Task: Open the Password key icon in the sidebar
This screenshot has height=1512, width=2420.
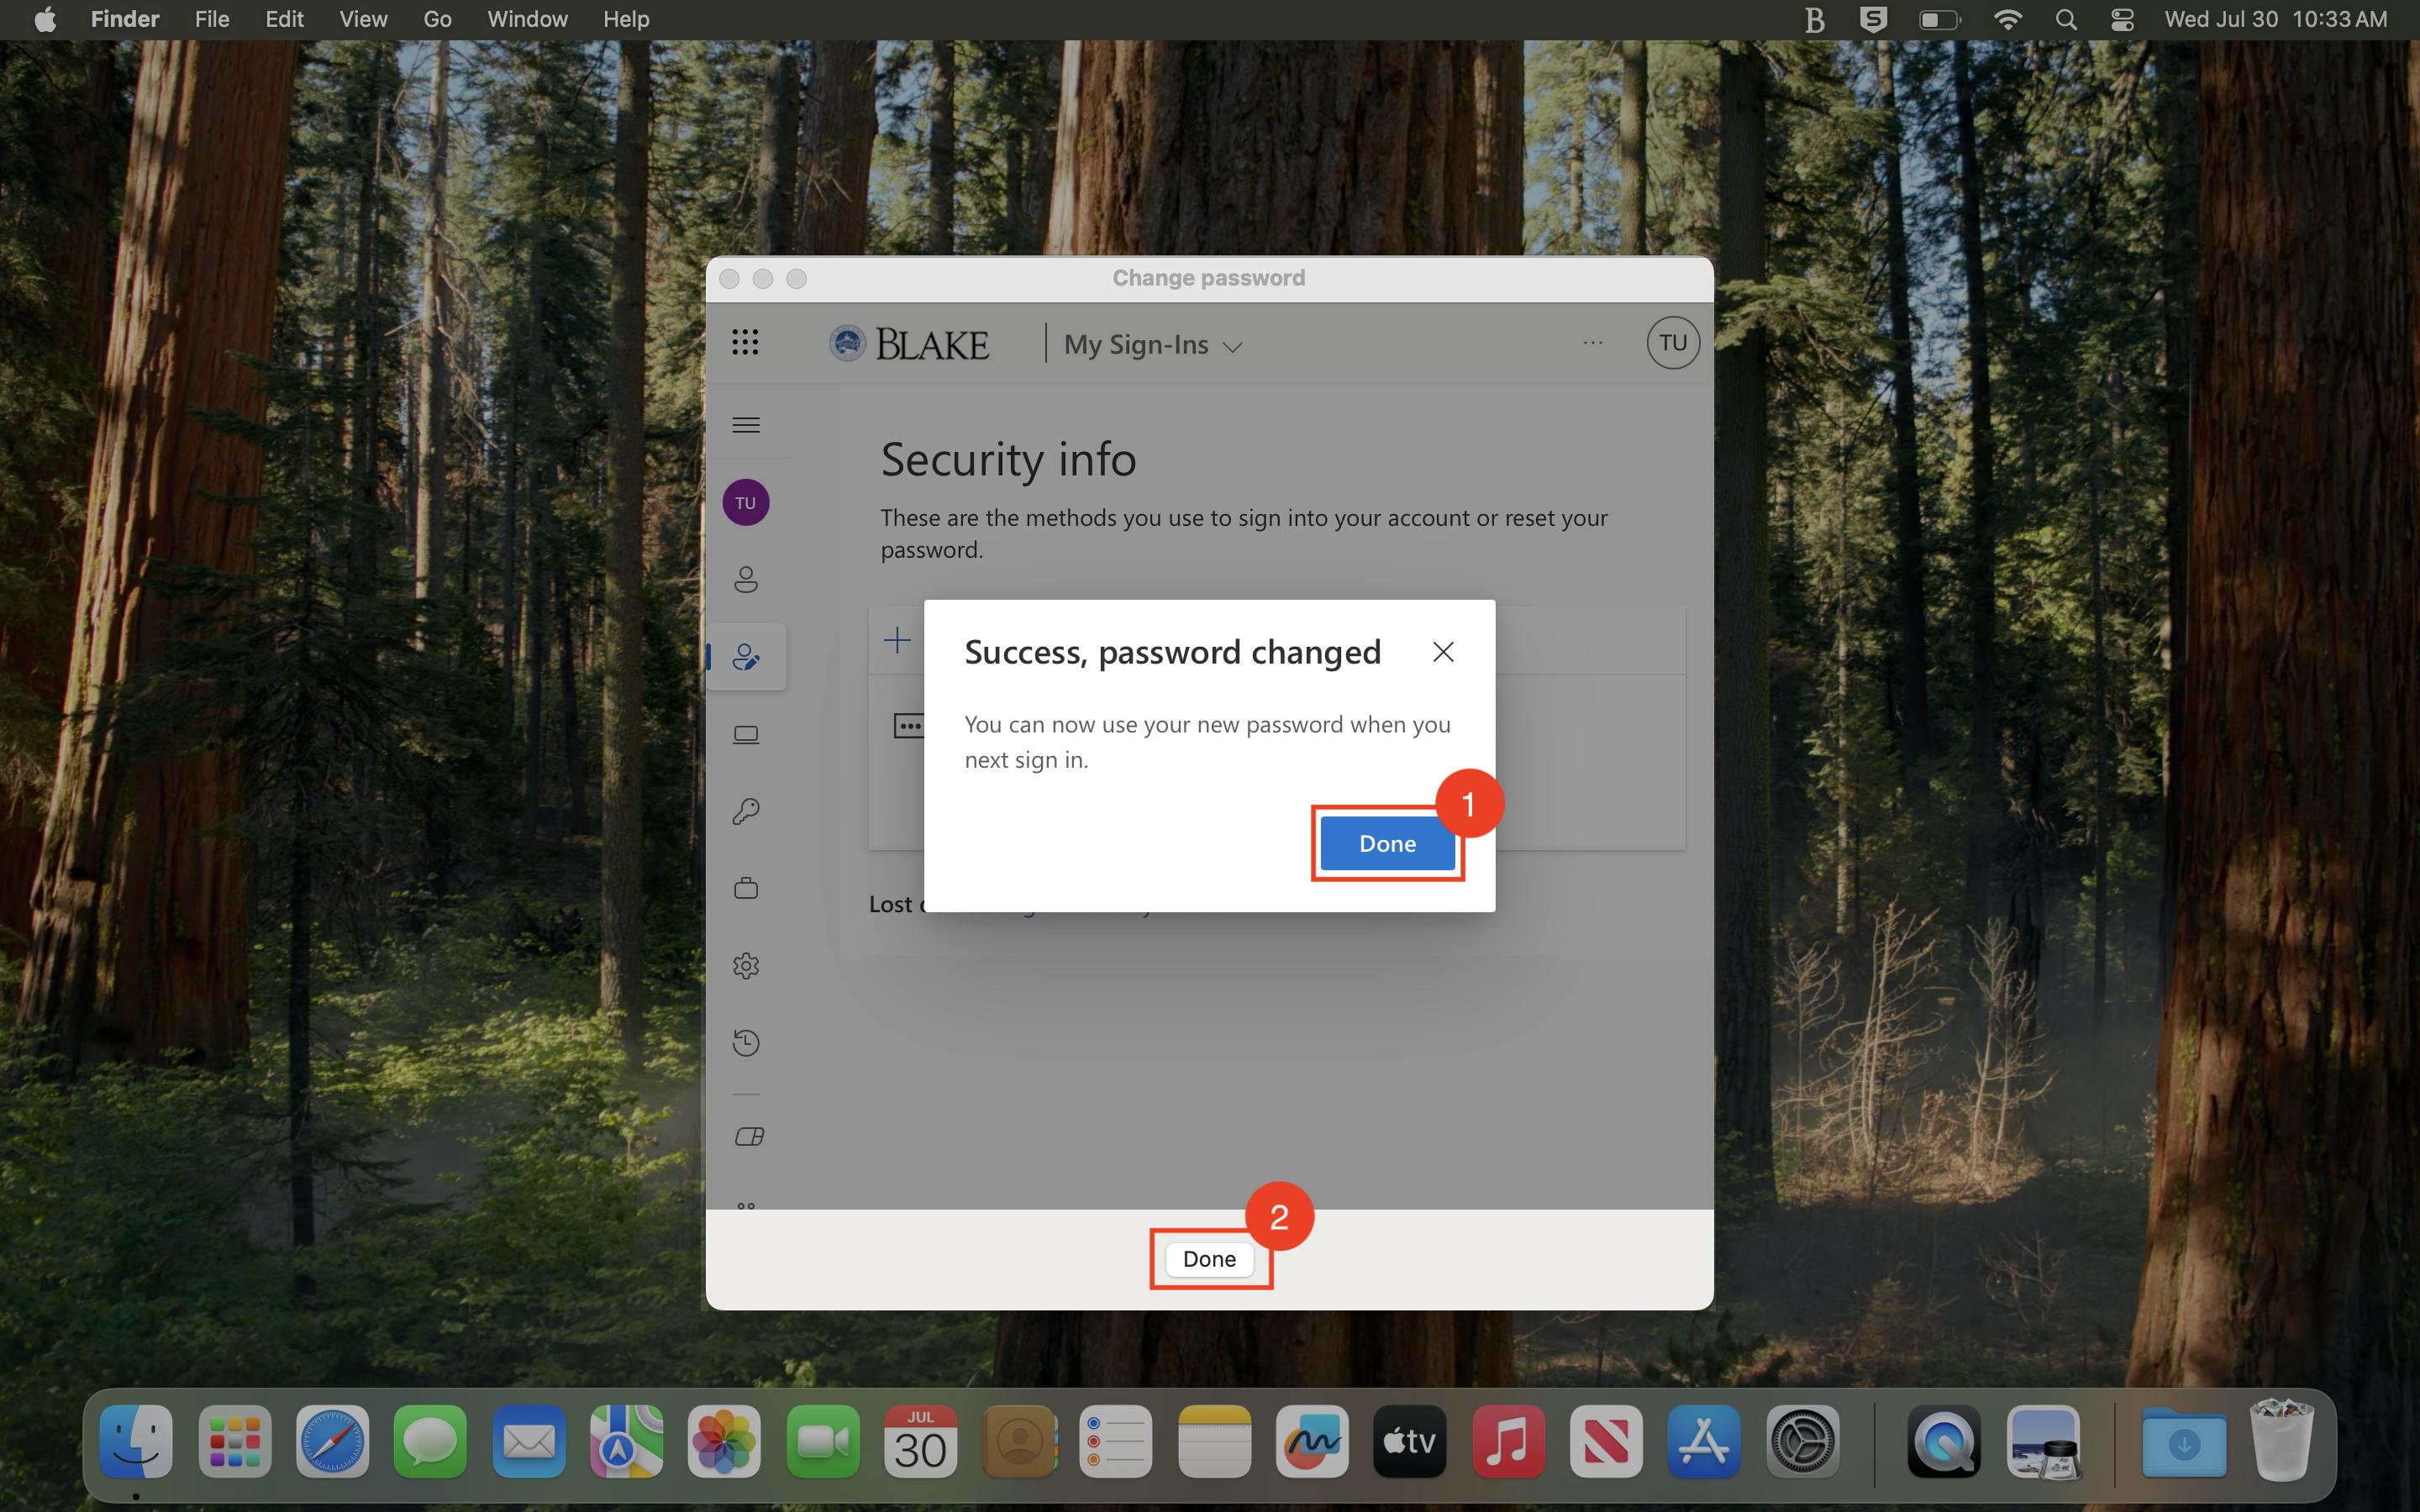Action: click(746, 811)
